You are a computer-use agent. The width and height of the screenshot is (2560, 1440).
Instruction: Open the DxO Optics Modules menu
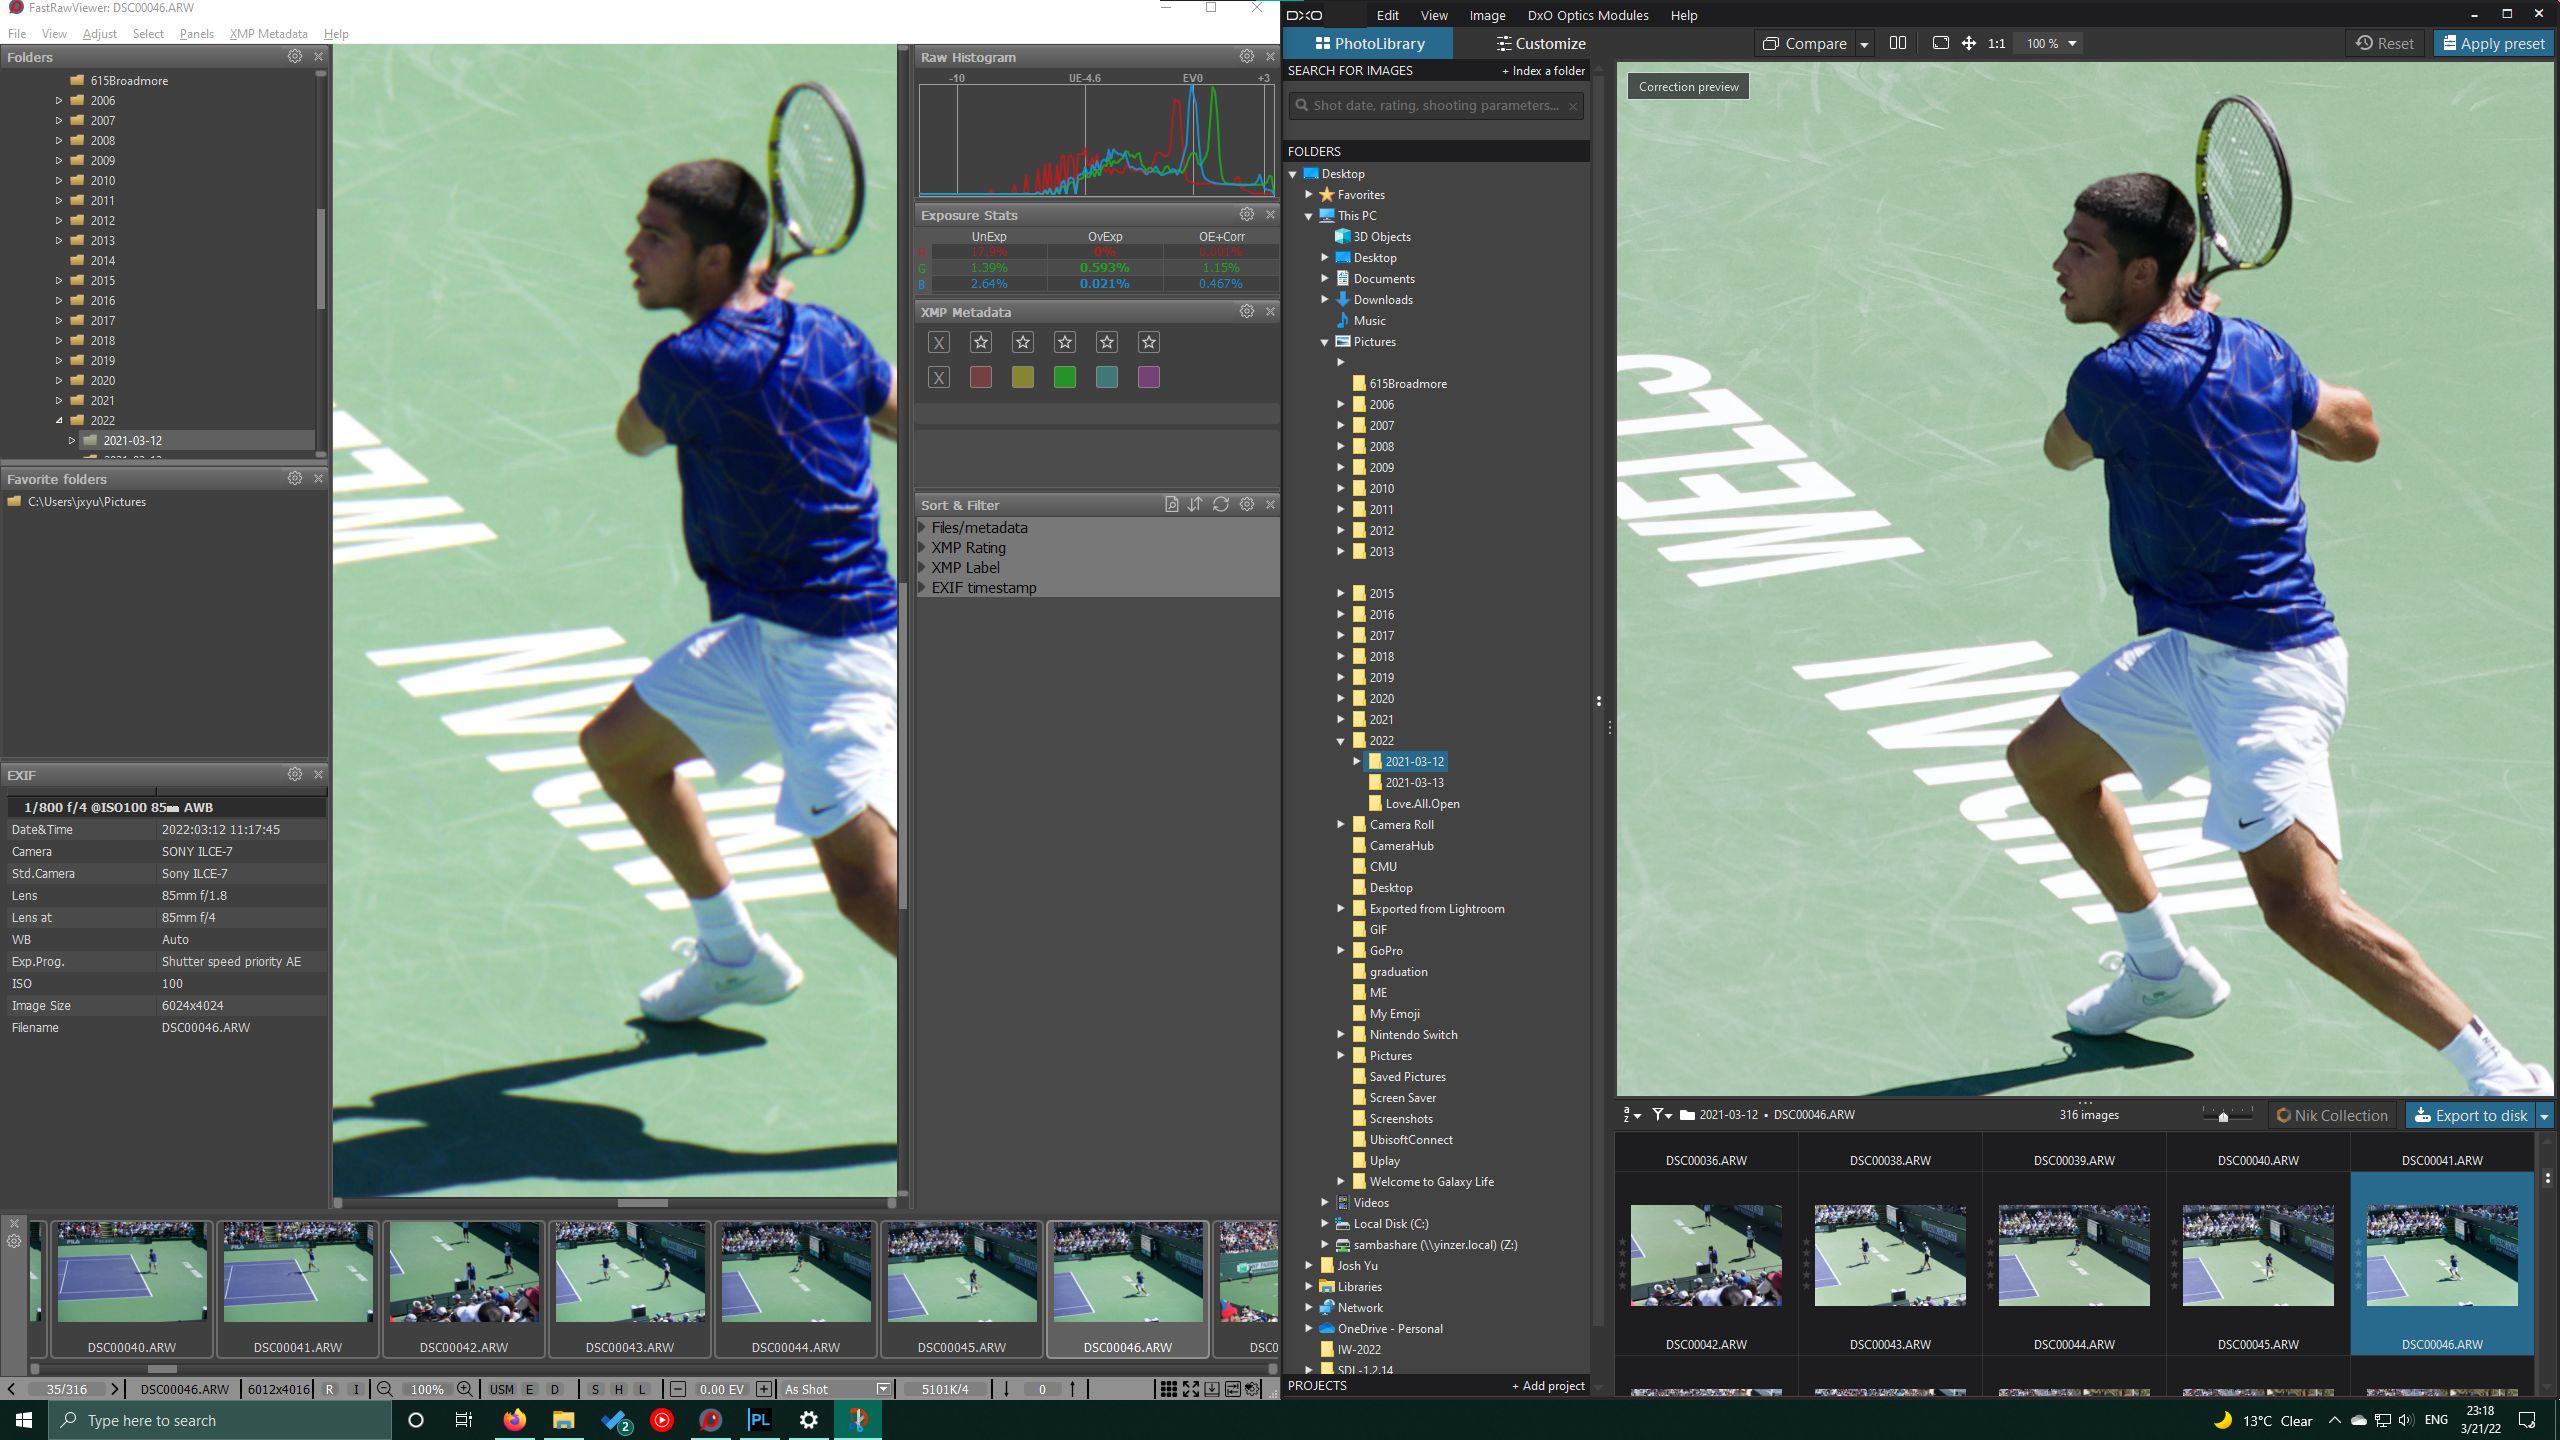pyautogui.click(x=1587, y=15)
